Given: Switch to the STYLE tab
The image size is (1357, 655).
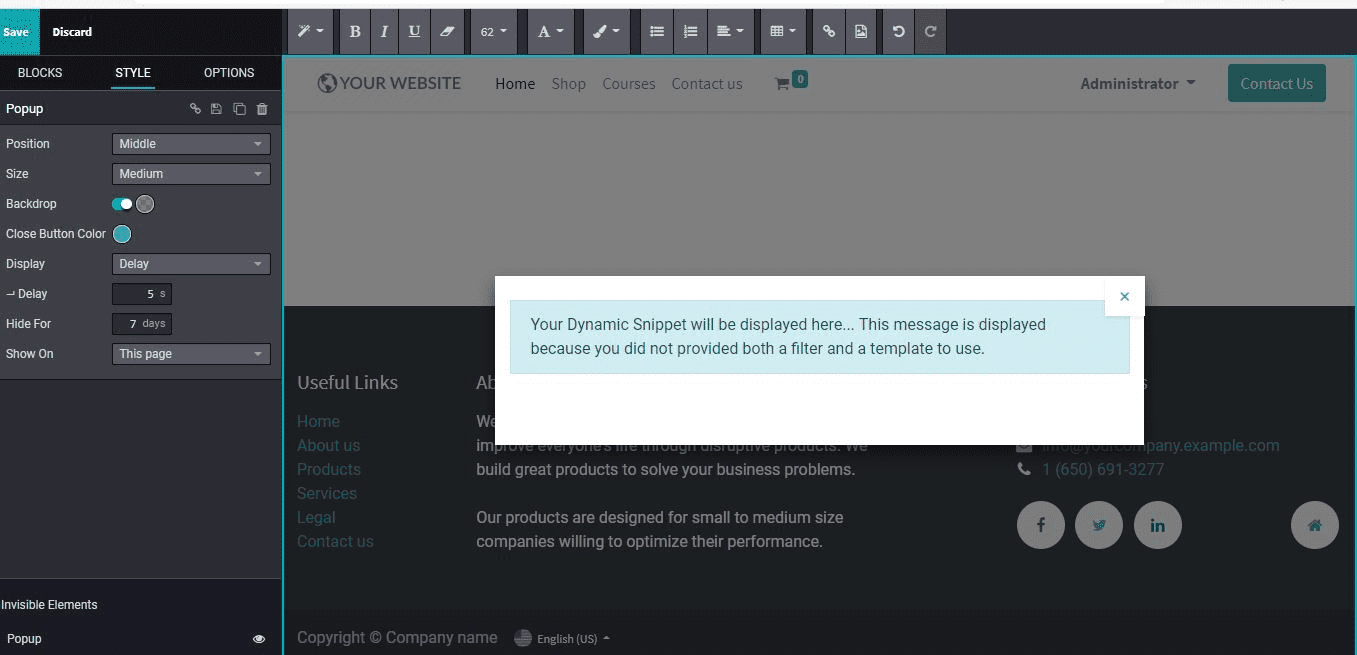Looking at the screenshot, I should pyautogui.click(x=133, y=73).
